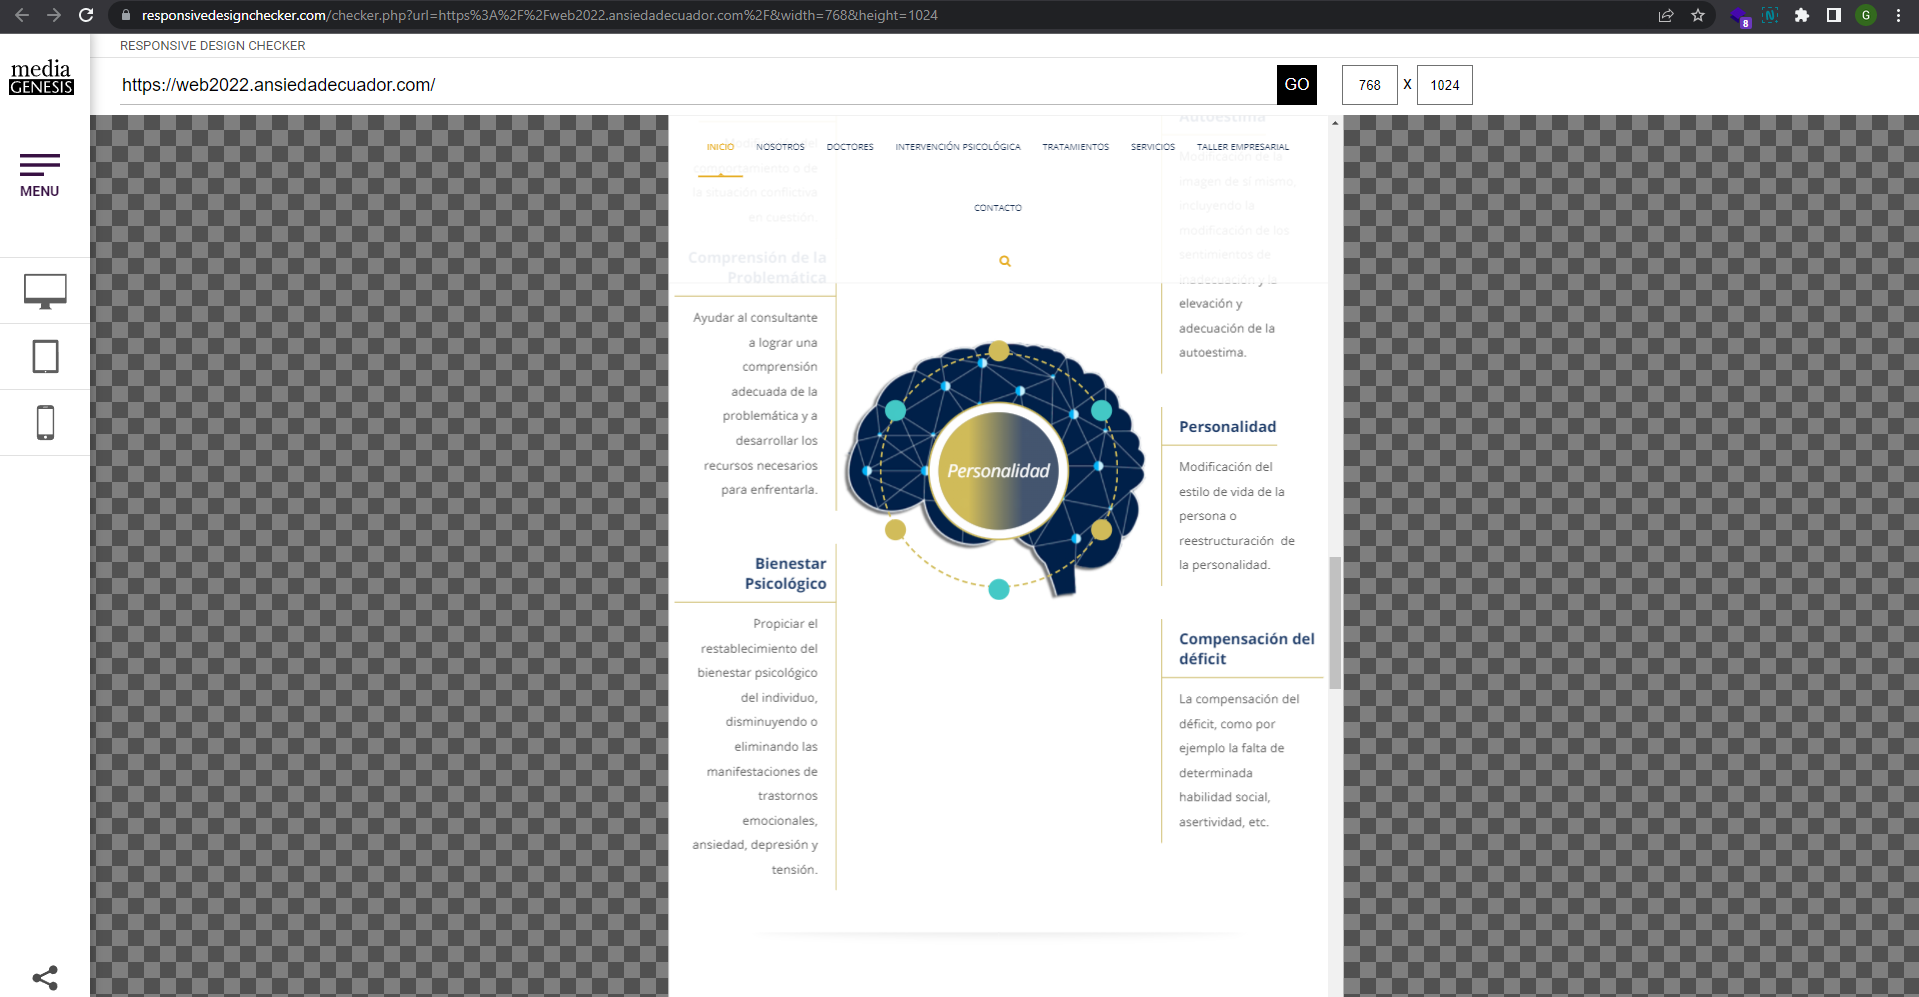Open the Chrome extensions puzzle icon
This screenshot has height=997, width=1919.
click(x=1802, y=15)
